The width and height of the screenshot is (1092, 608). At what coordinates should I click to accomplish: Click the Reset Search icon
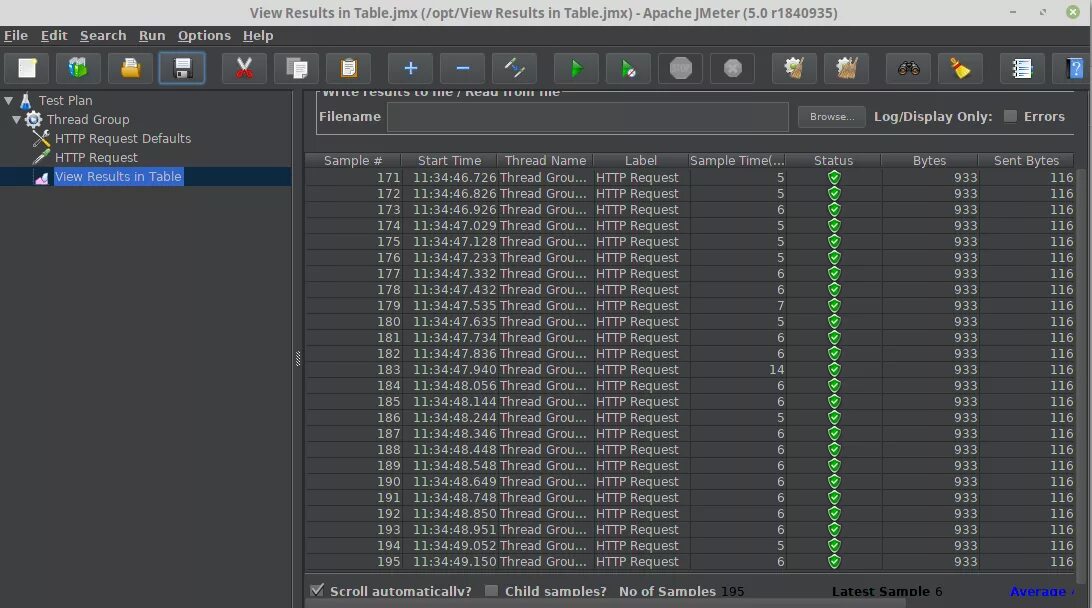coord(960,68)
